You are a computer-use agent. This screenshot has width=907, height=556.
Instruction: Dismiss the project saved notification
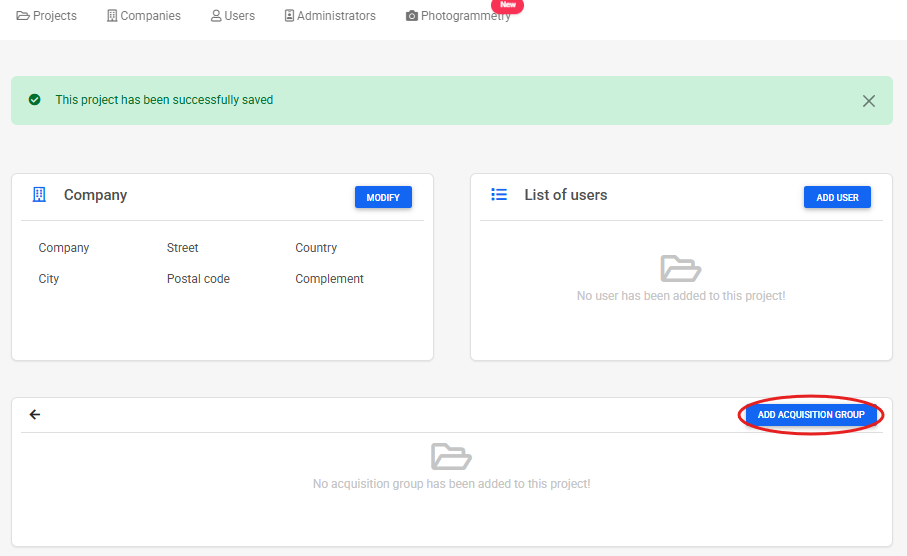pyautogui.click(x=868, y=101)
